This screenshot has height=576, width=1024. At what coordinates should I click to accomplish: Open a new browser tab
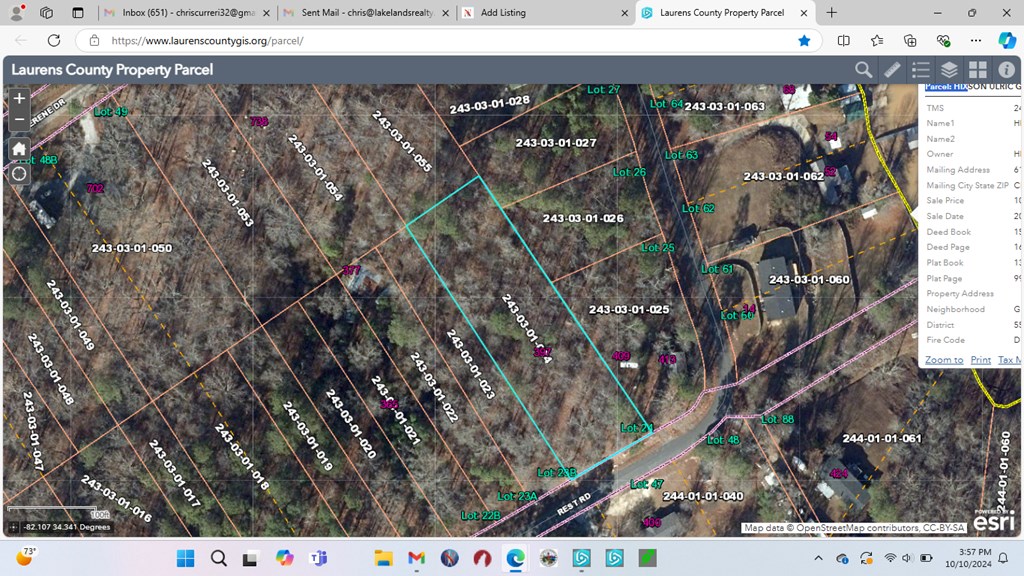pyautogui.click(x=831, y=12)
